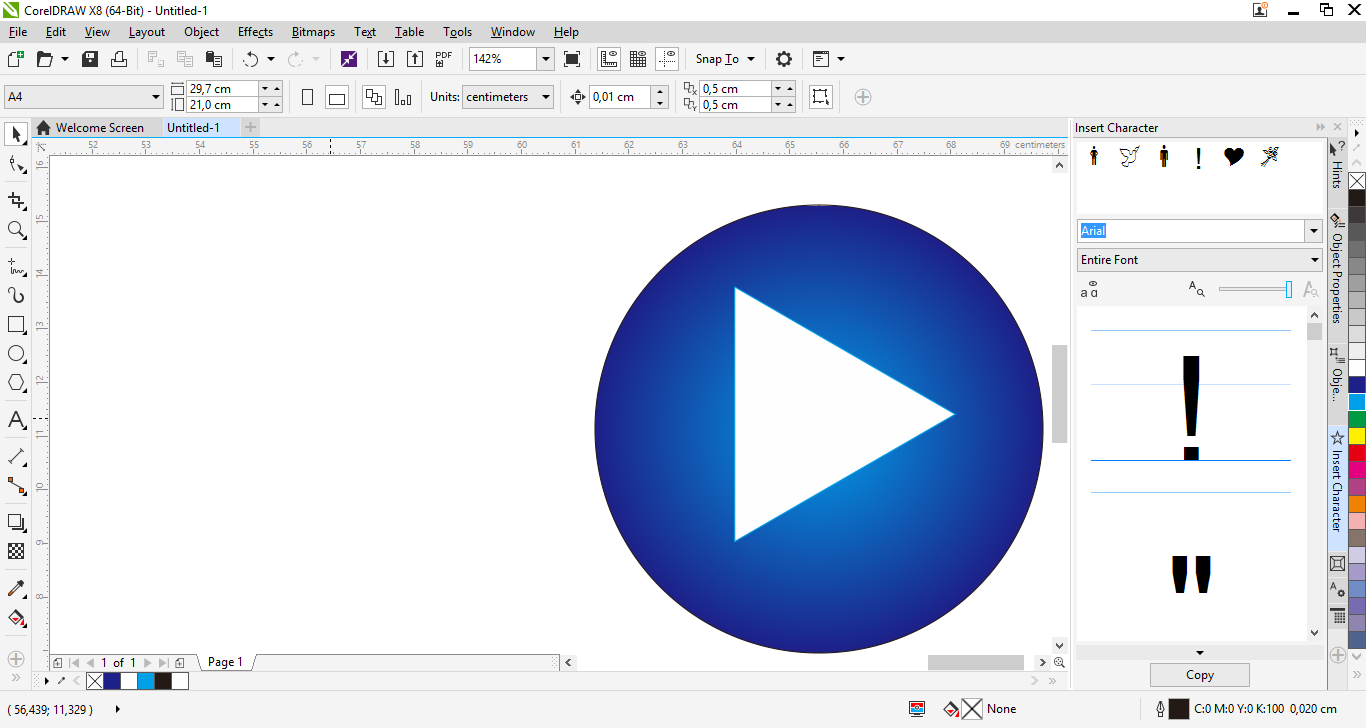This screenshot has height=728, width=1366.
Task: Select the Rectangle tool
Action: click(x=16, y=325)
